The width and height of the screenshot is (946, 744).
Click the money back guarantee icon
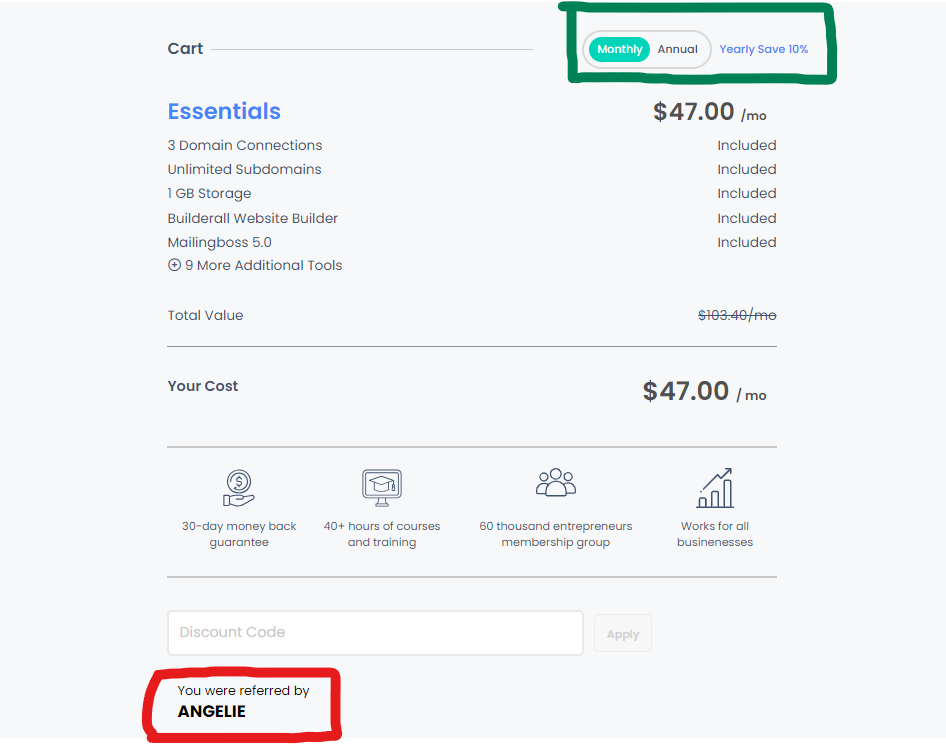click(239, 488)
